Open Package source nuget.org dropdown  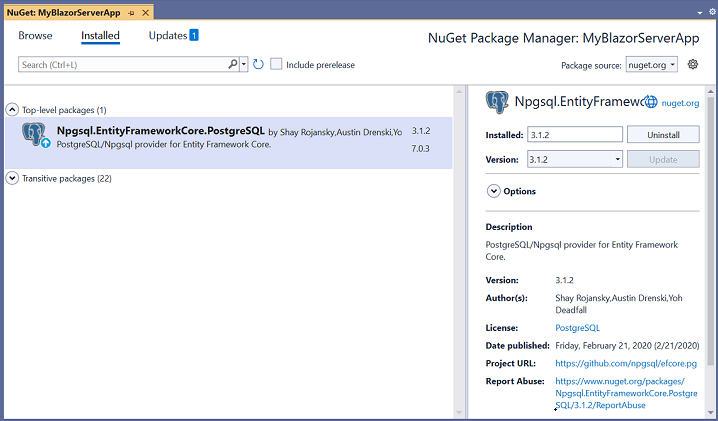point(652,65)
